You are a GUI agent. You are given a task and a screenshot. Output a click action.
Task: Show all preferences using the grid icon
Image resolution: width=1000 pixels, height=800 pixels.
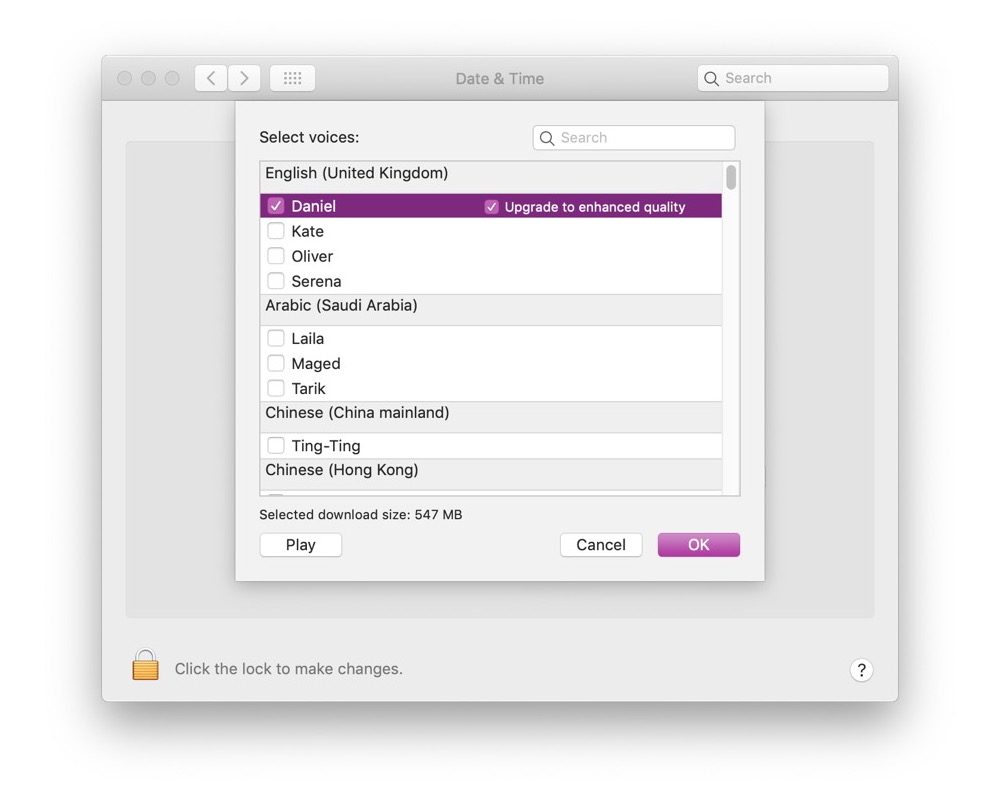[x=292, y=78]
